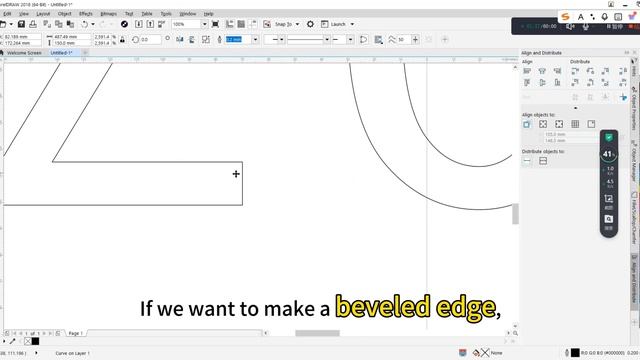The height and width of the screenshot is (360, 640).
Task: Open the start arrowhead dropdown
Action: pyautogui.click(x=282, y=40)
